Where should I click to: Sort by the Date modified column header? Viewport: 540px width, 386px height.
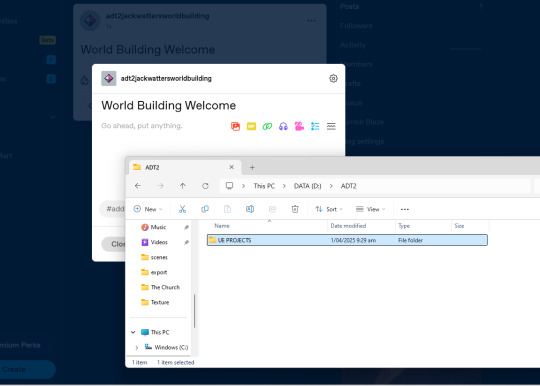(348, 226)
